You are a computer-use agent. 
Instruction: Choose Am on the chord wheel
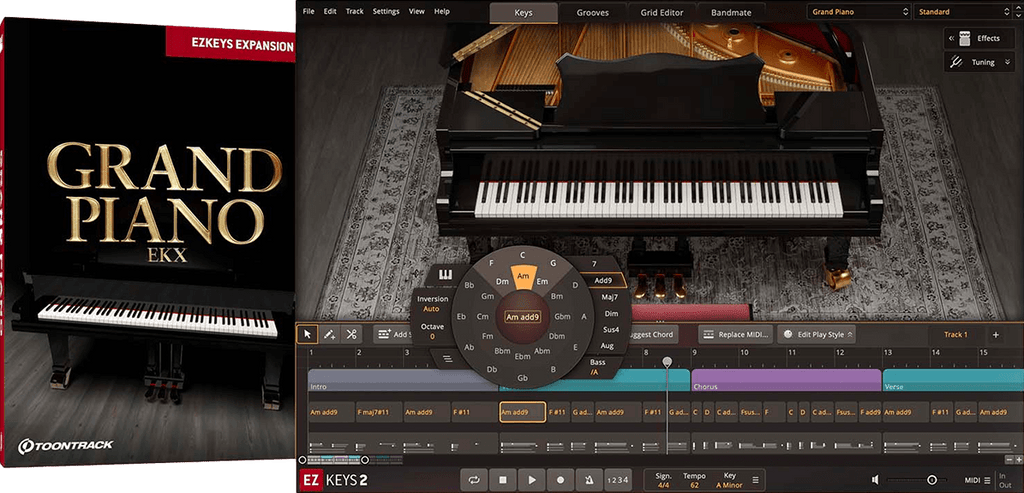click(522, 277)
